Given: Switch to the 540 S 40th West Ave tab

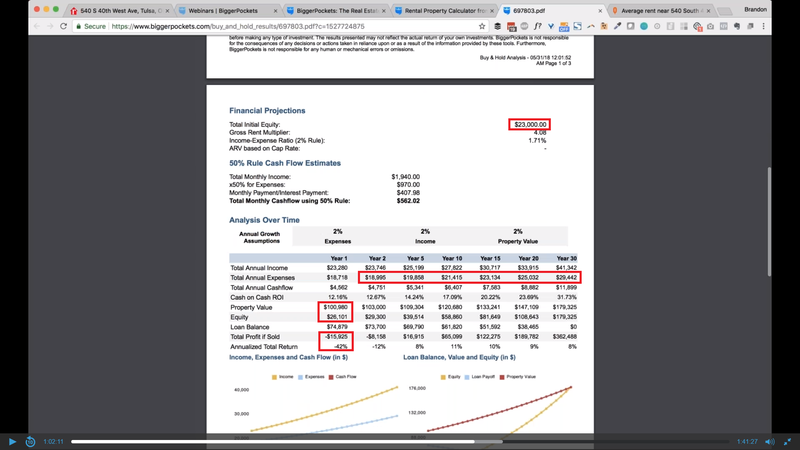Looking at the screenshot, I should 120,10.
